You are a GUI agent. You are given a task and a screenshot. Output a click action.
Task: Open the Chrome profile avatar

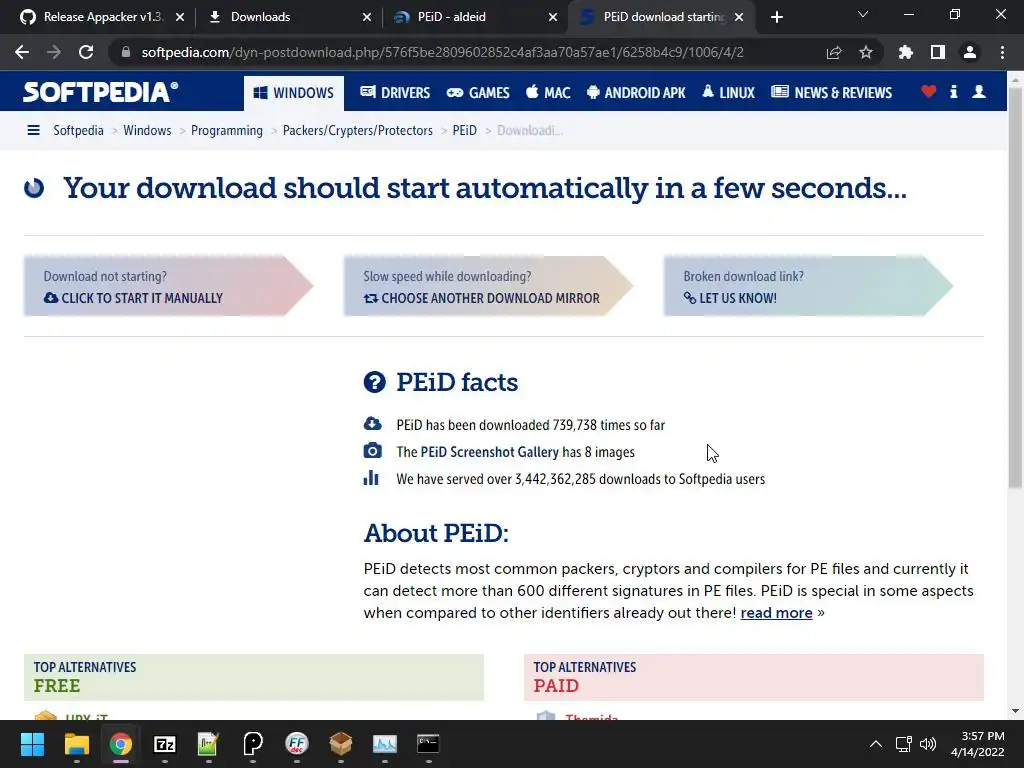(970, 52)
